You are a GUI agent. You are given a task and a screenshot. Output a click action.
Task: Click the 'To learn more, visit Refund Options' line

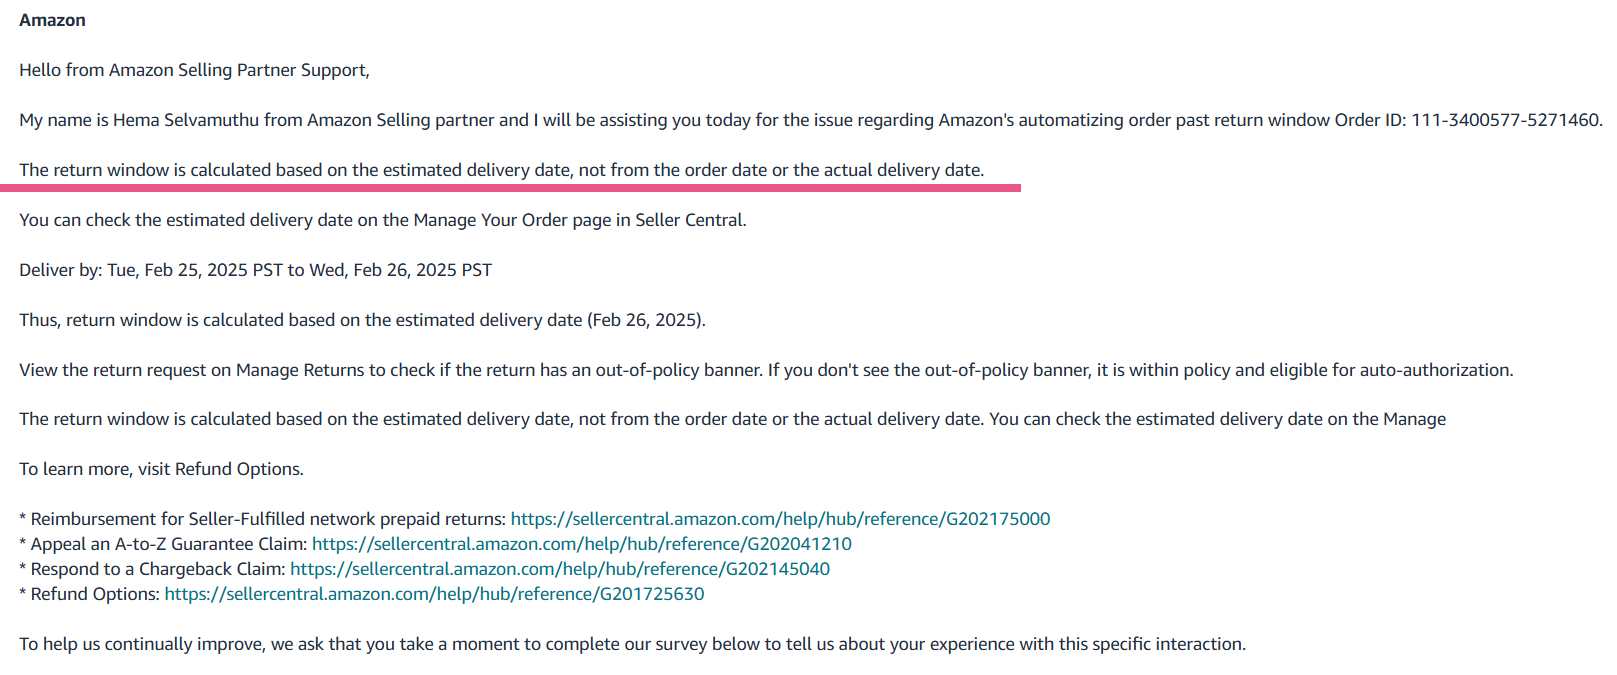[x=161, y=469]
